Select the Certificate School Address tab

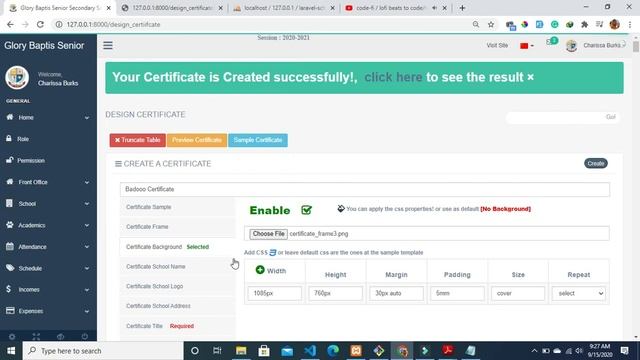178,306
